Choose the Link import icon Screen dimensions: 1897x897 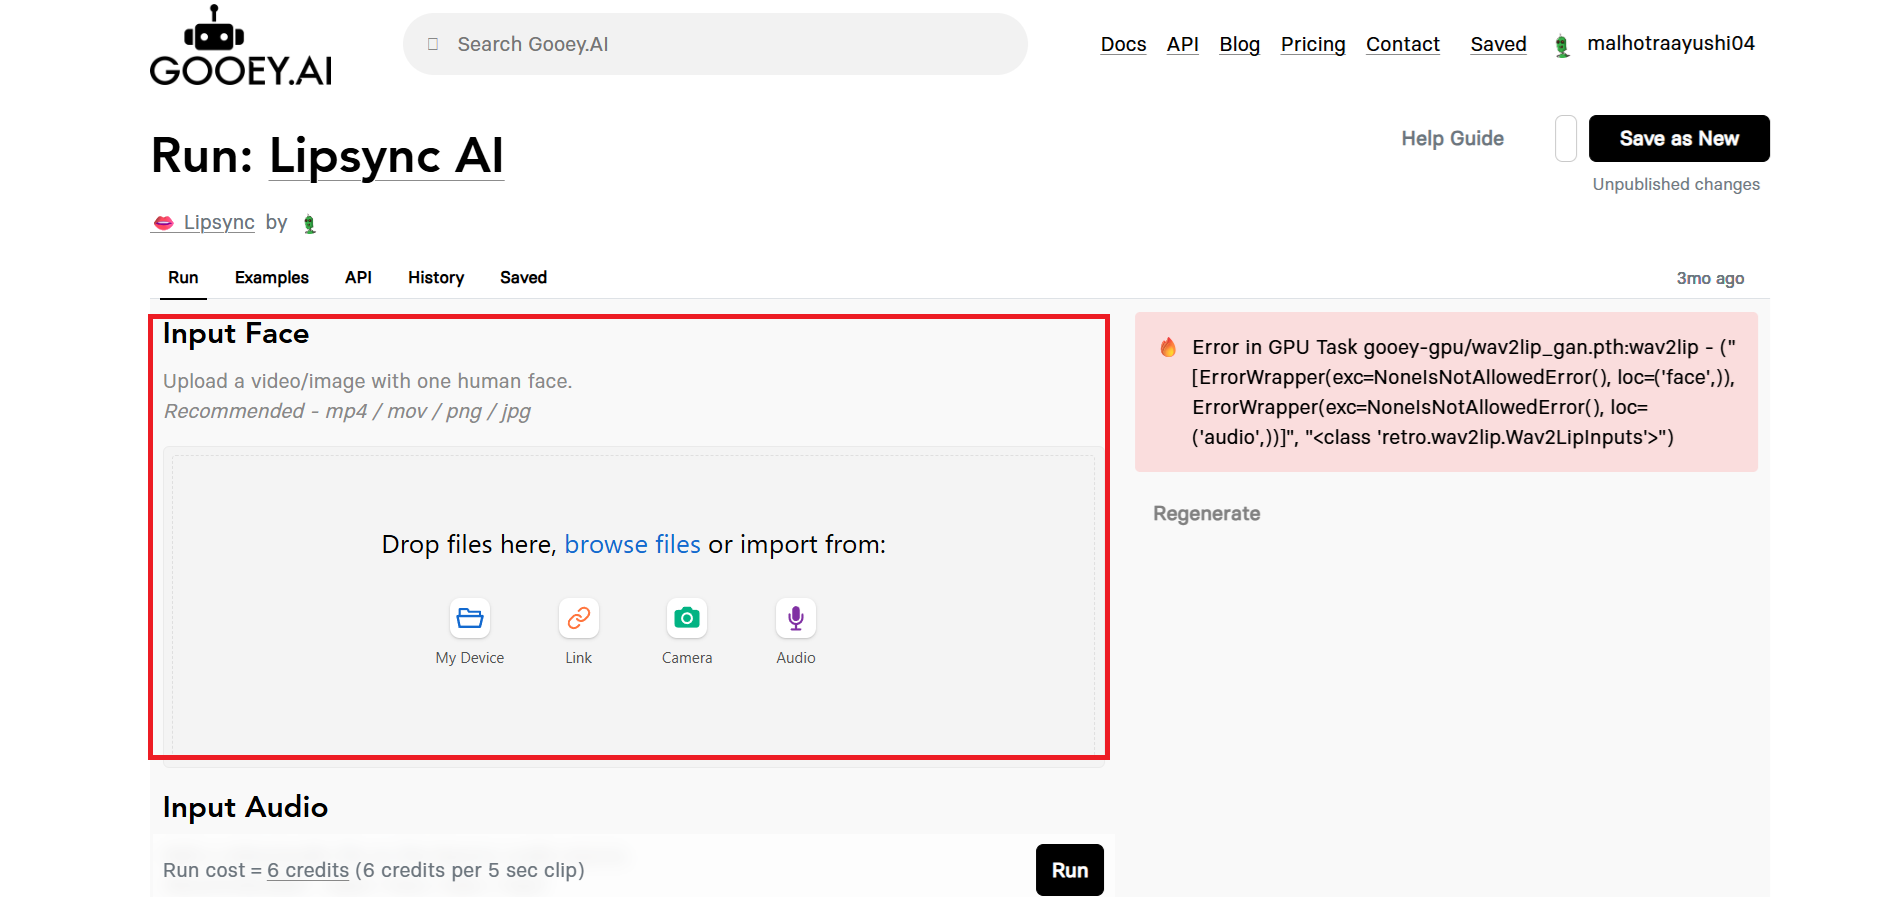pos(578,619)
